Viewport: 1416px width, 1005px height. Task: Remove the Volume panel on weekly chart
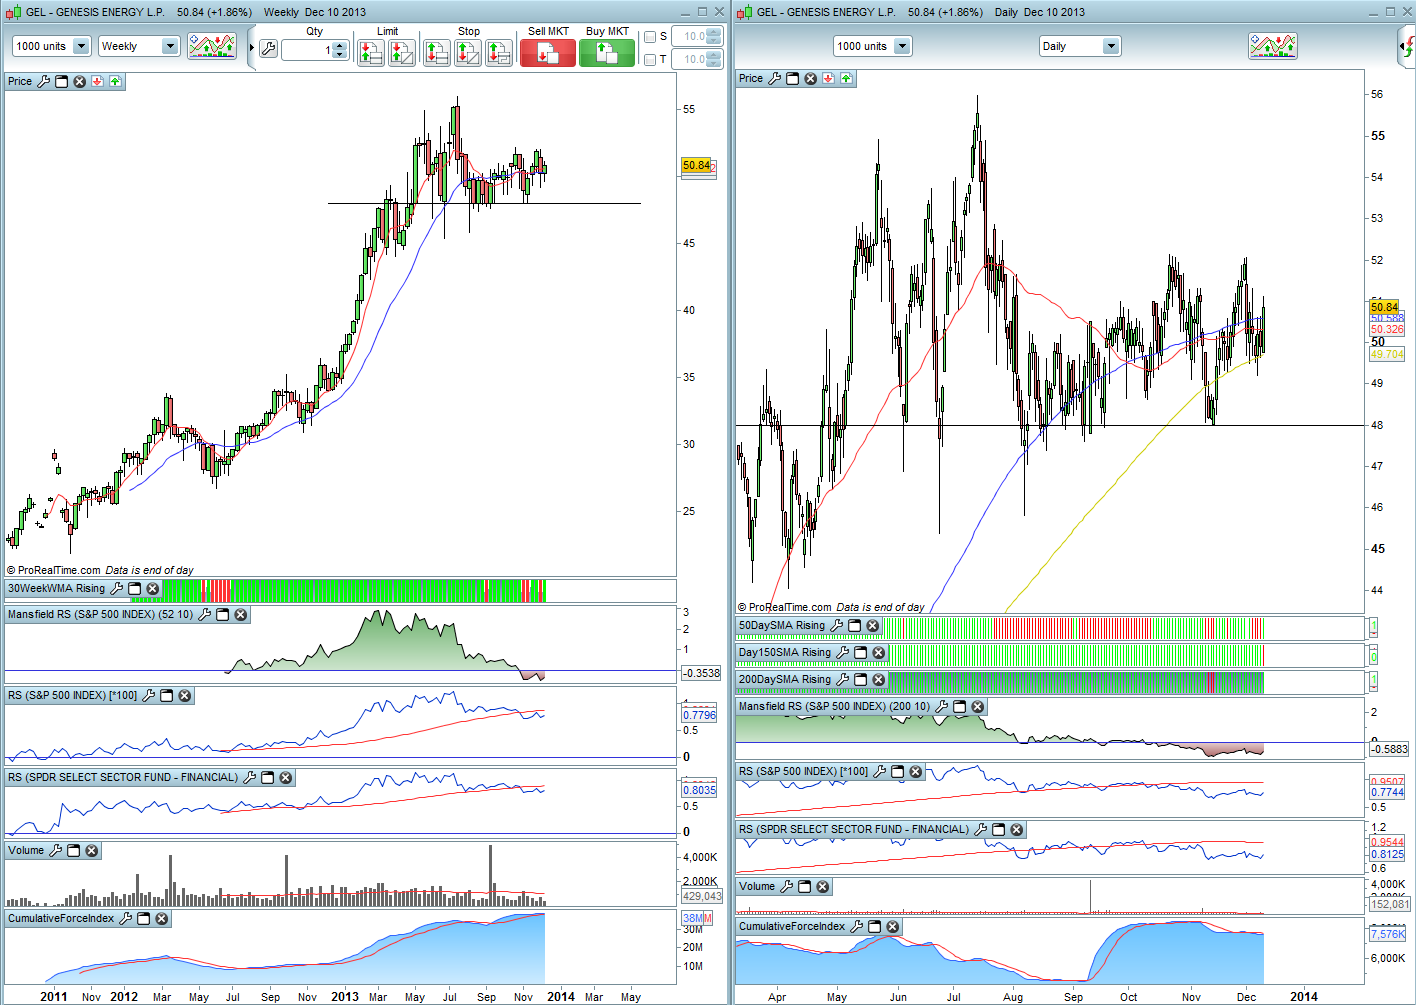click(92, 851)
